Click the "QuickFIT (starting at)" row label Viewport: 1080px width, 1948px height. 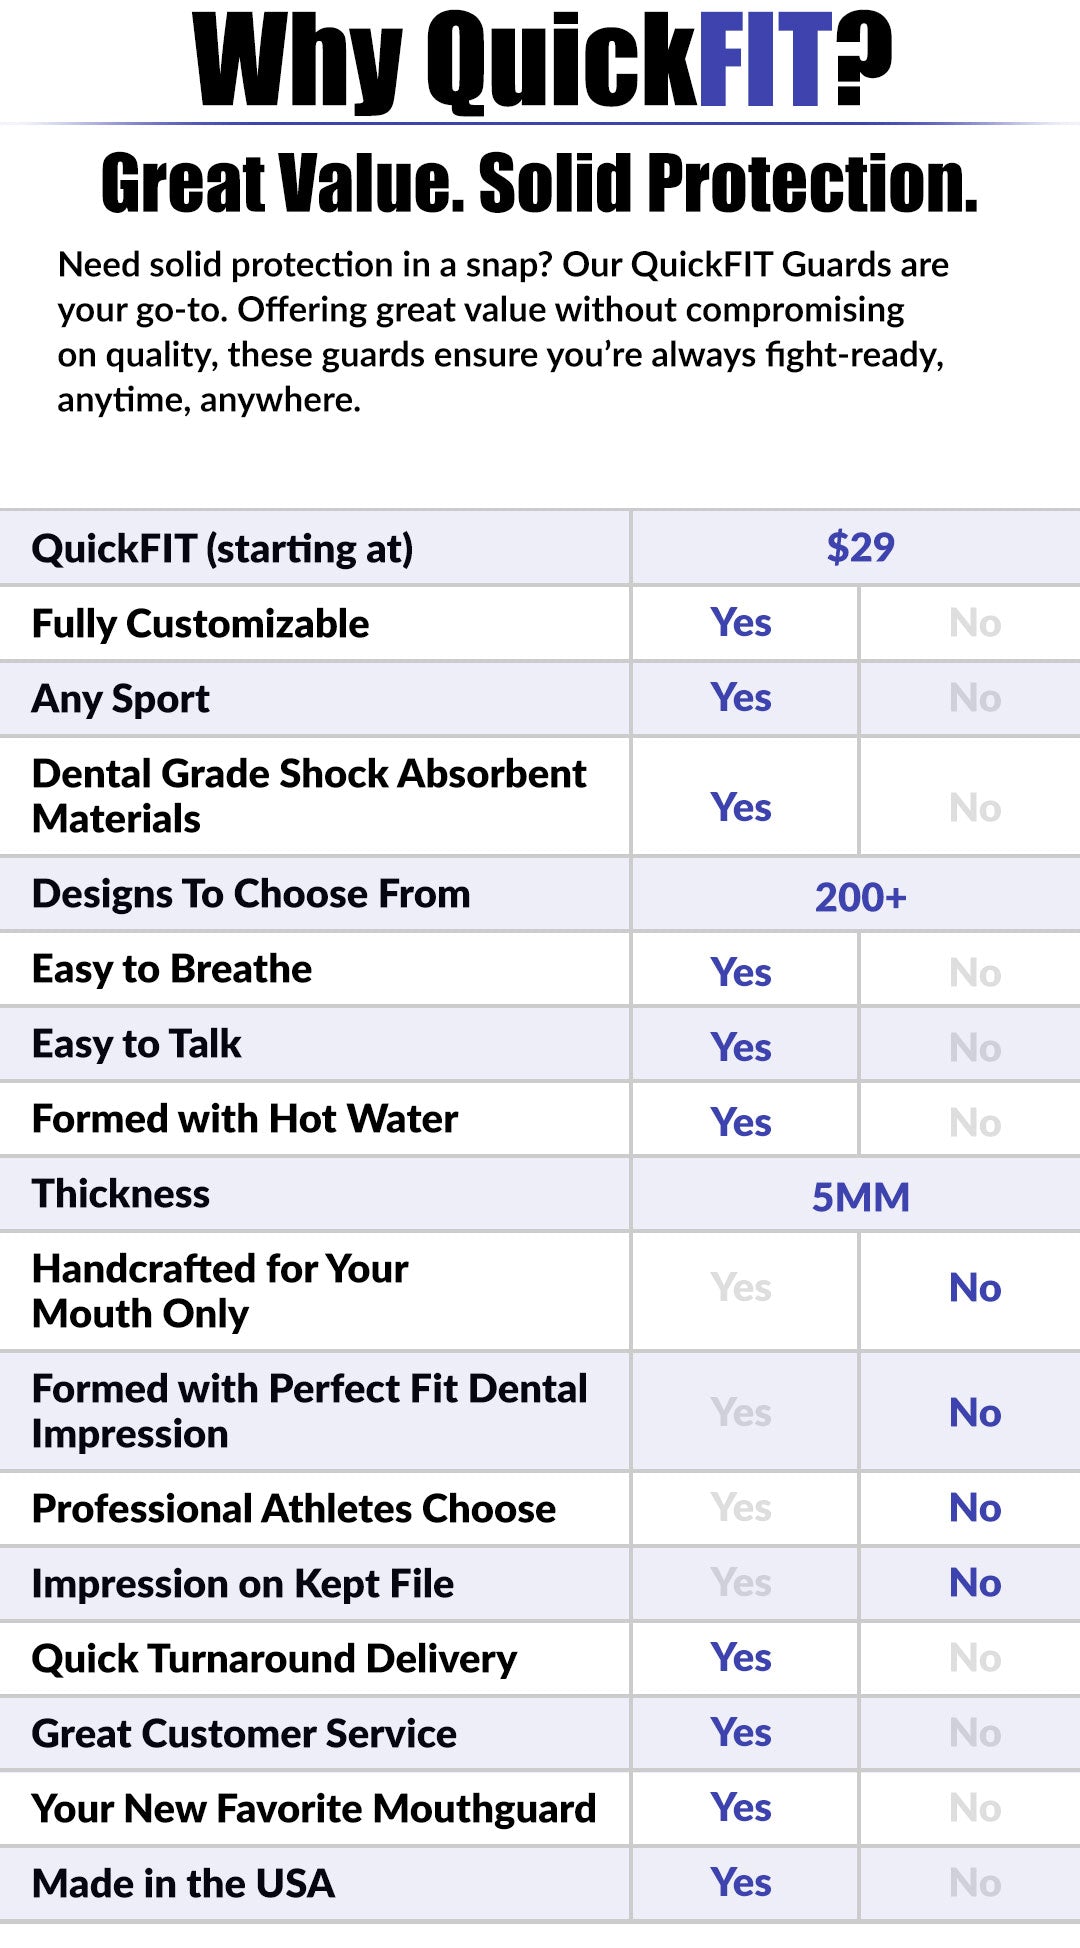[x=222, y=549]
